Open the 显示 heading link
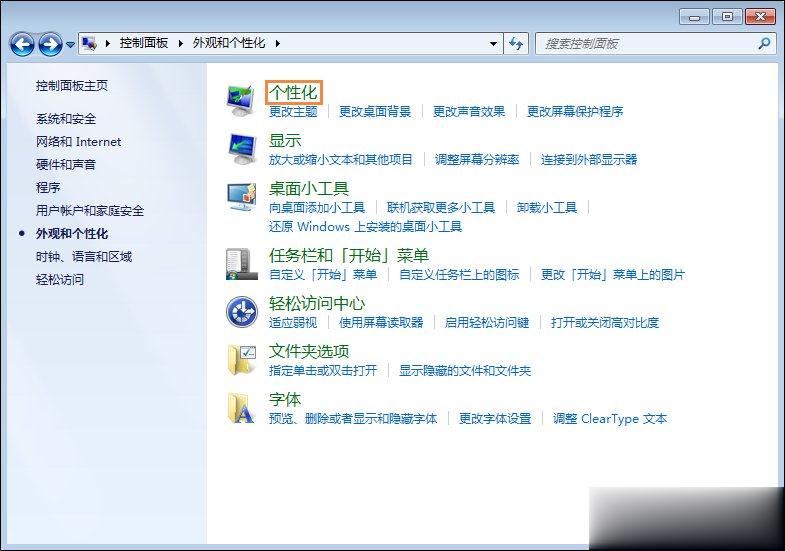Screen dimensions: 785x551 (285, 140)
